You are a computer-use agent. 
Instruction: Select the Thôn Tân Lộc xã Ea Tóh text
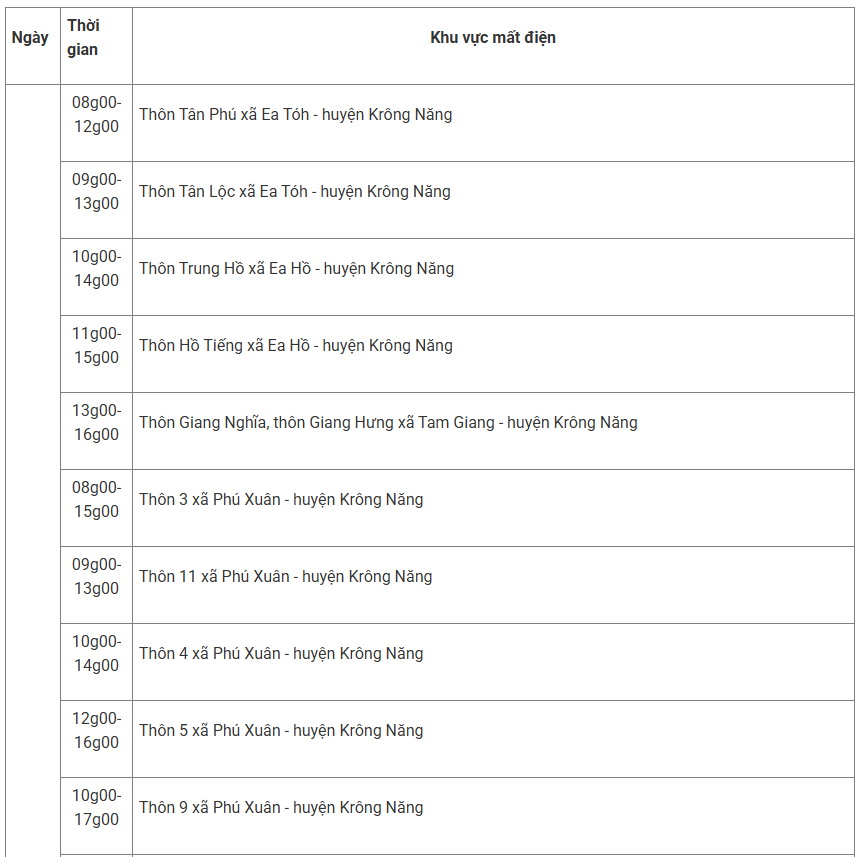[294, 192]
